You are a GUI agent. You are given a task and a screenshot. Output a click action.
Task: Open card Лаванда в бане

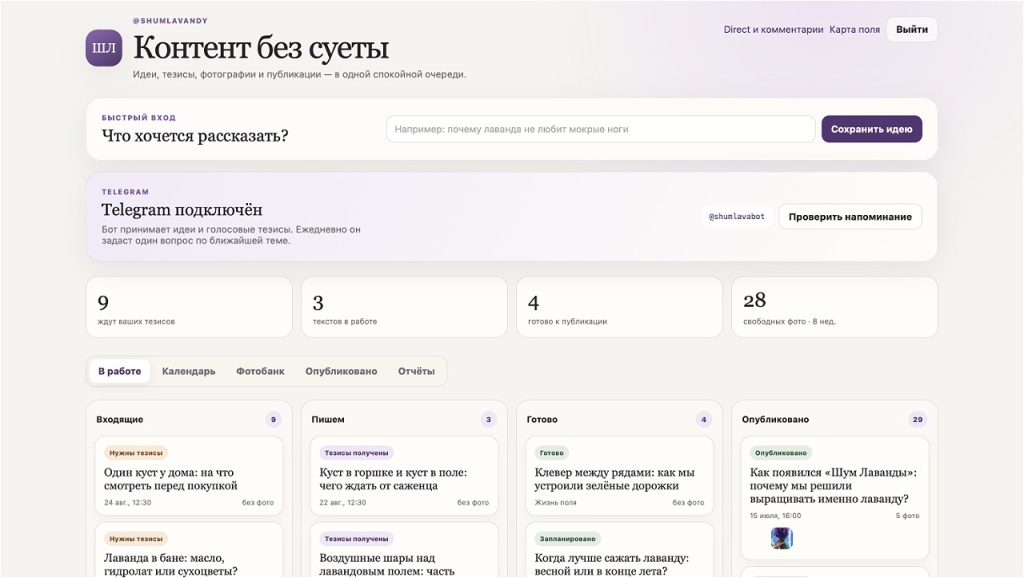(x=189, y=550)
